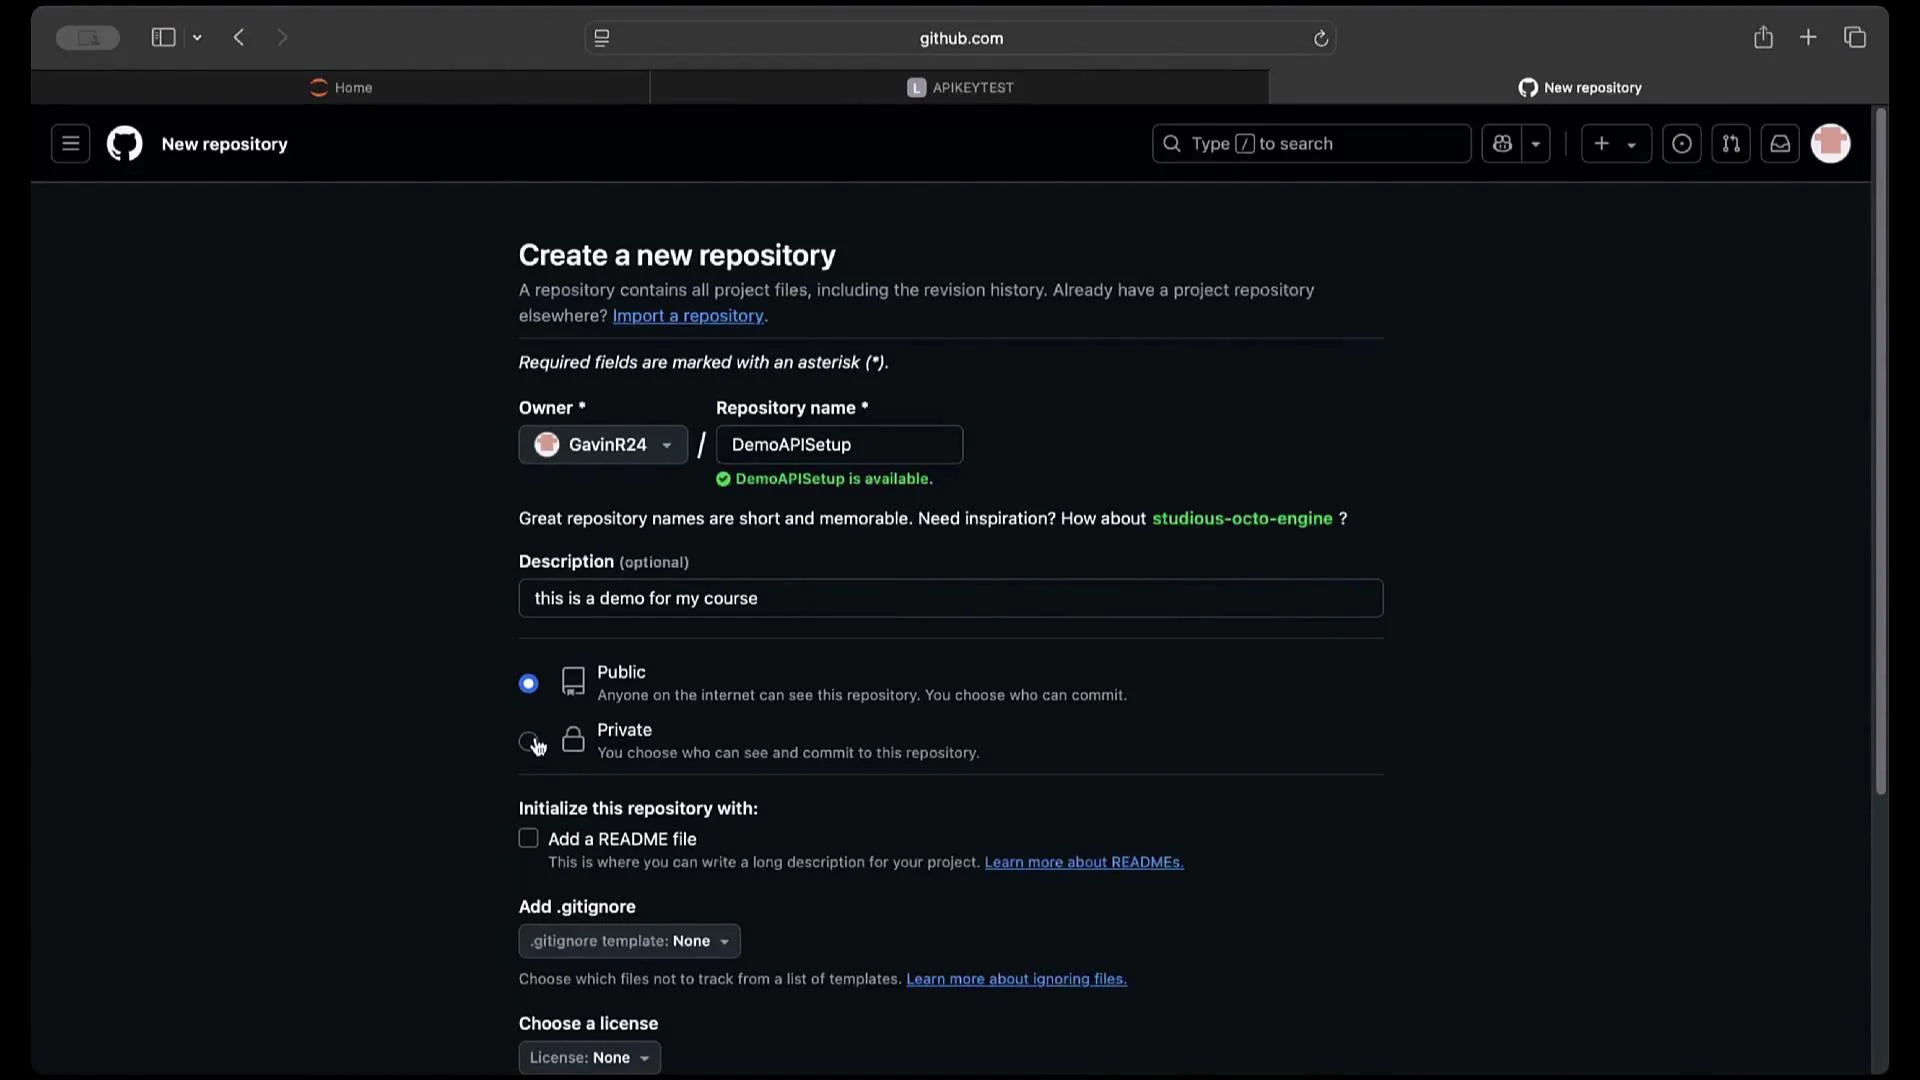Switch to the APIKEYTEST tab
Screen dimensions: 1920x1080
click(960, 87)
